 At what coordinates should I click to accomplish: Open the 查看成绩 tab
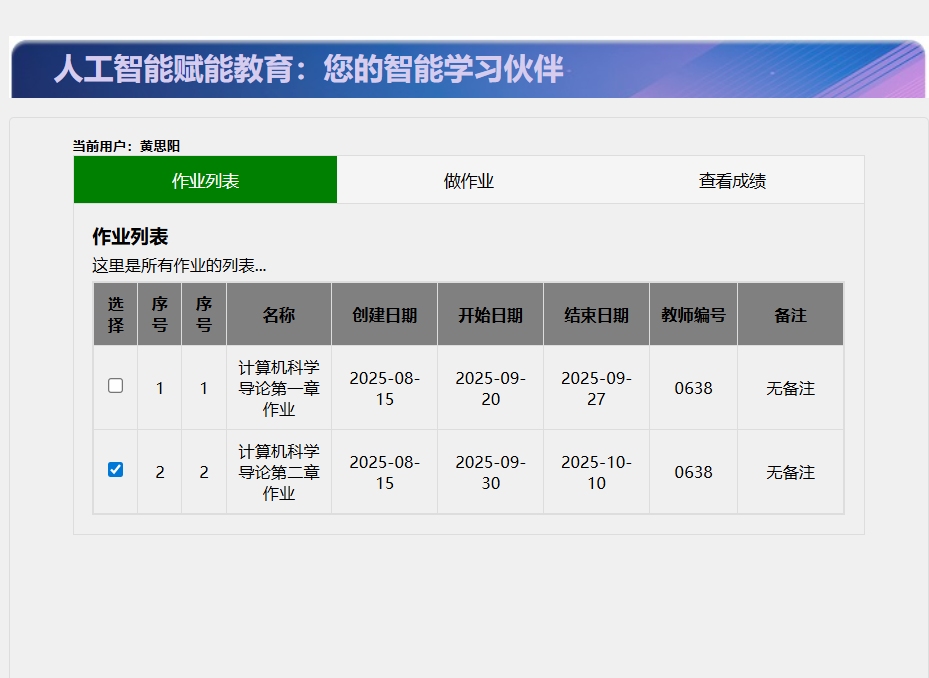coord(732,180)
